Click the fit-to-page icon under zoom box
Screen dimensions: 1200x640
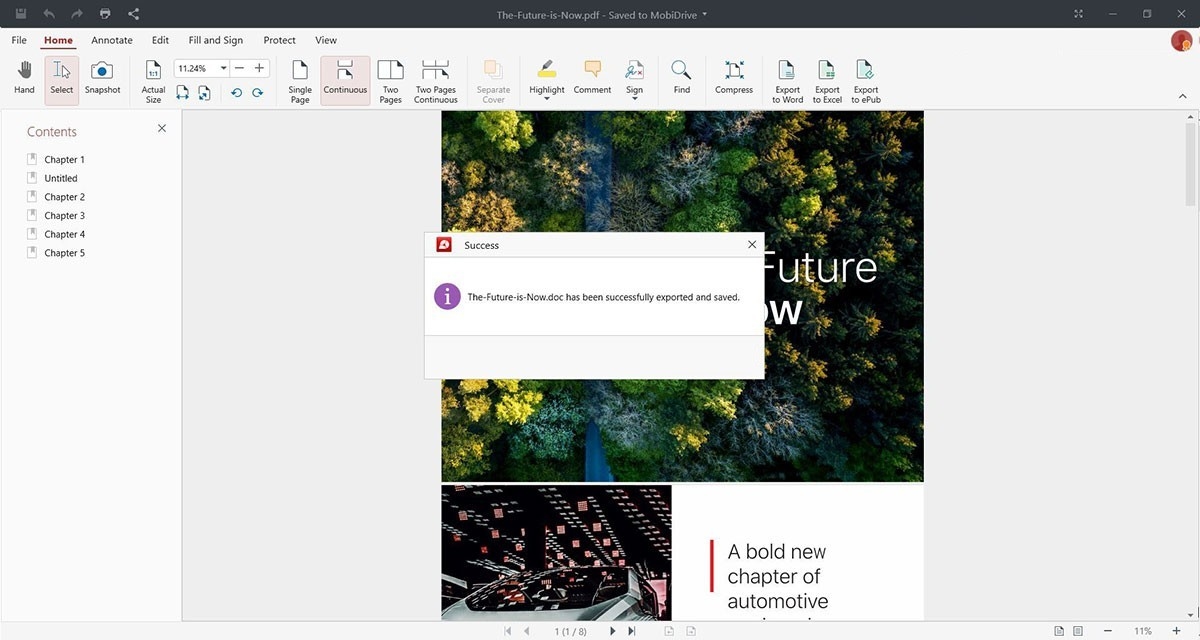point(204,92)
